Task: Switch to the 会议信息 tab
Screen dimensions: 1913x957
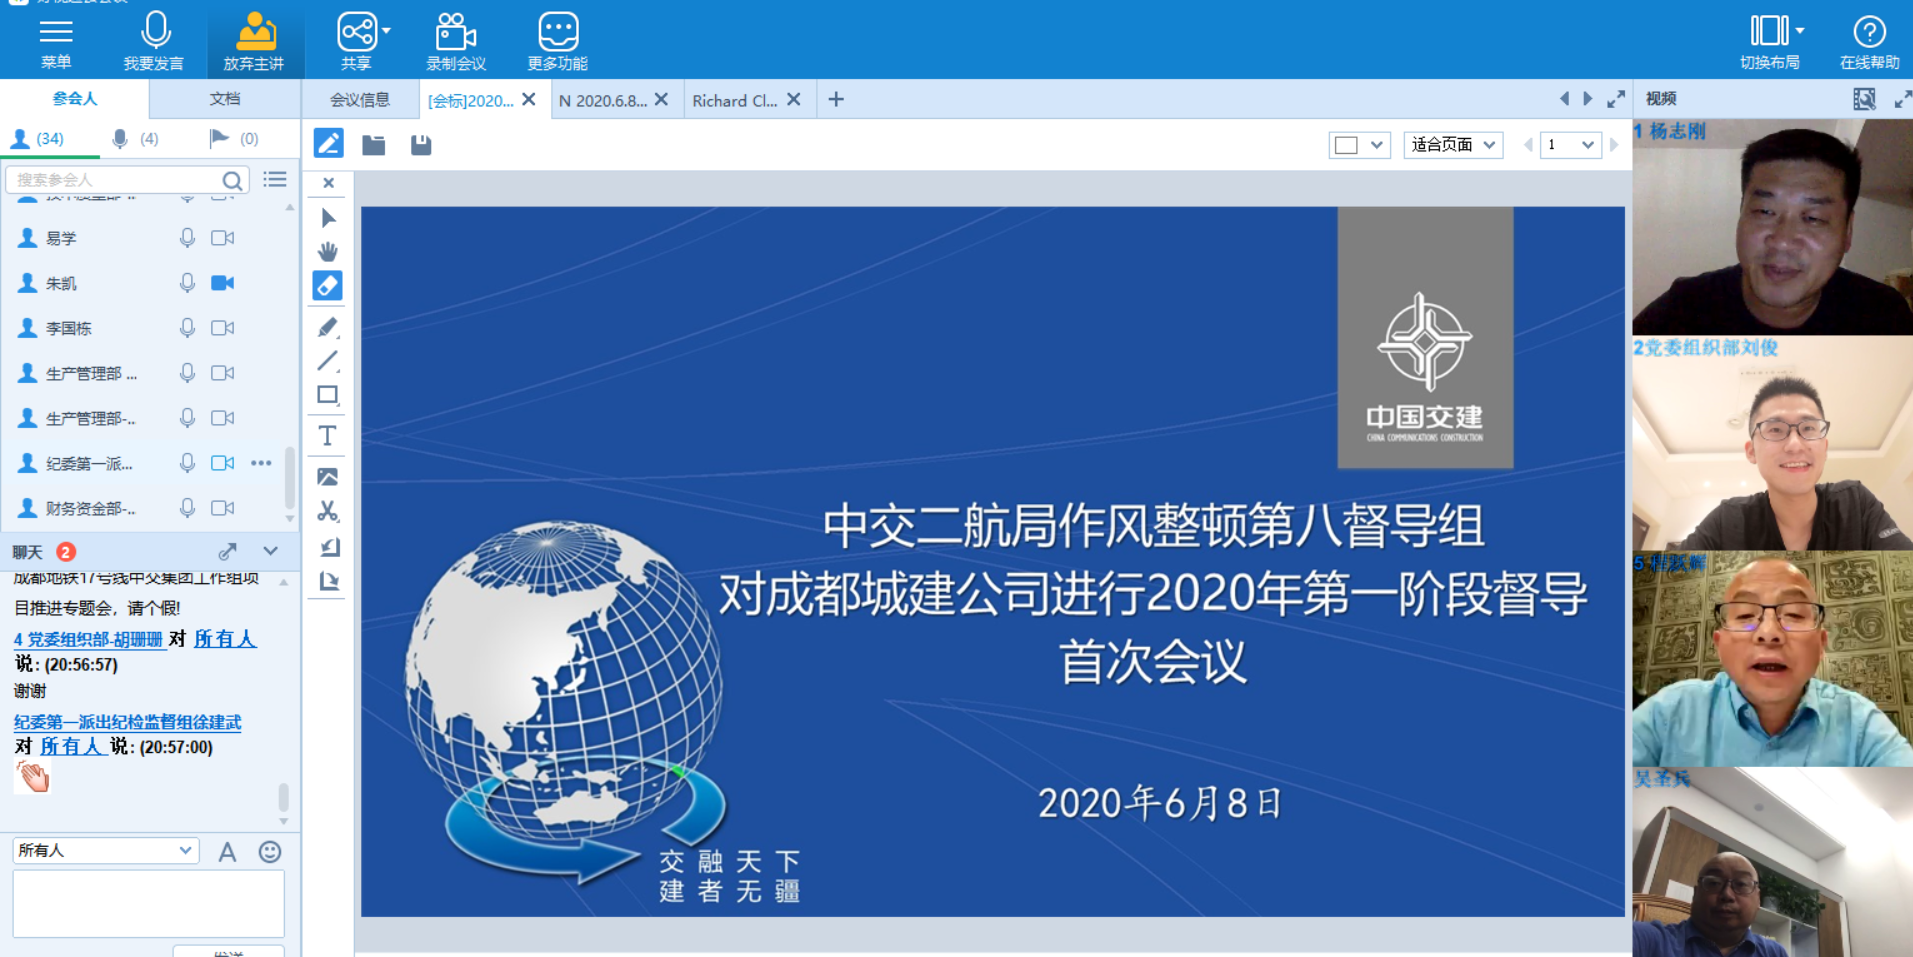Action: [x=360, y=100]
